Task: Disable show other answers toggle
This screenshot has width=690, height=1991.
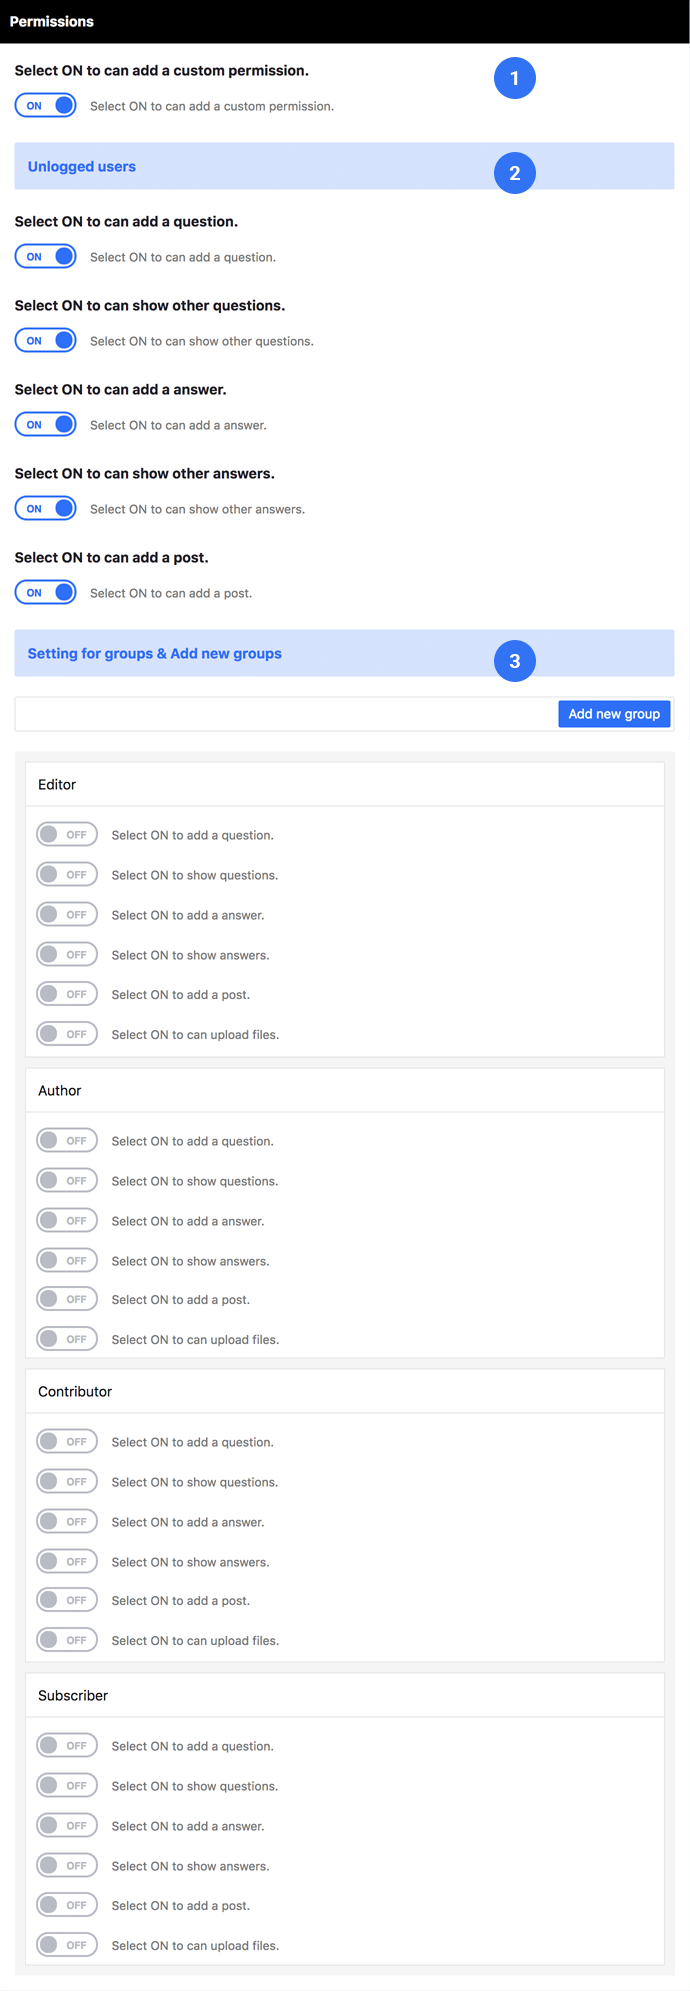Action: click(46, 508)
